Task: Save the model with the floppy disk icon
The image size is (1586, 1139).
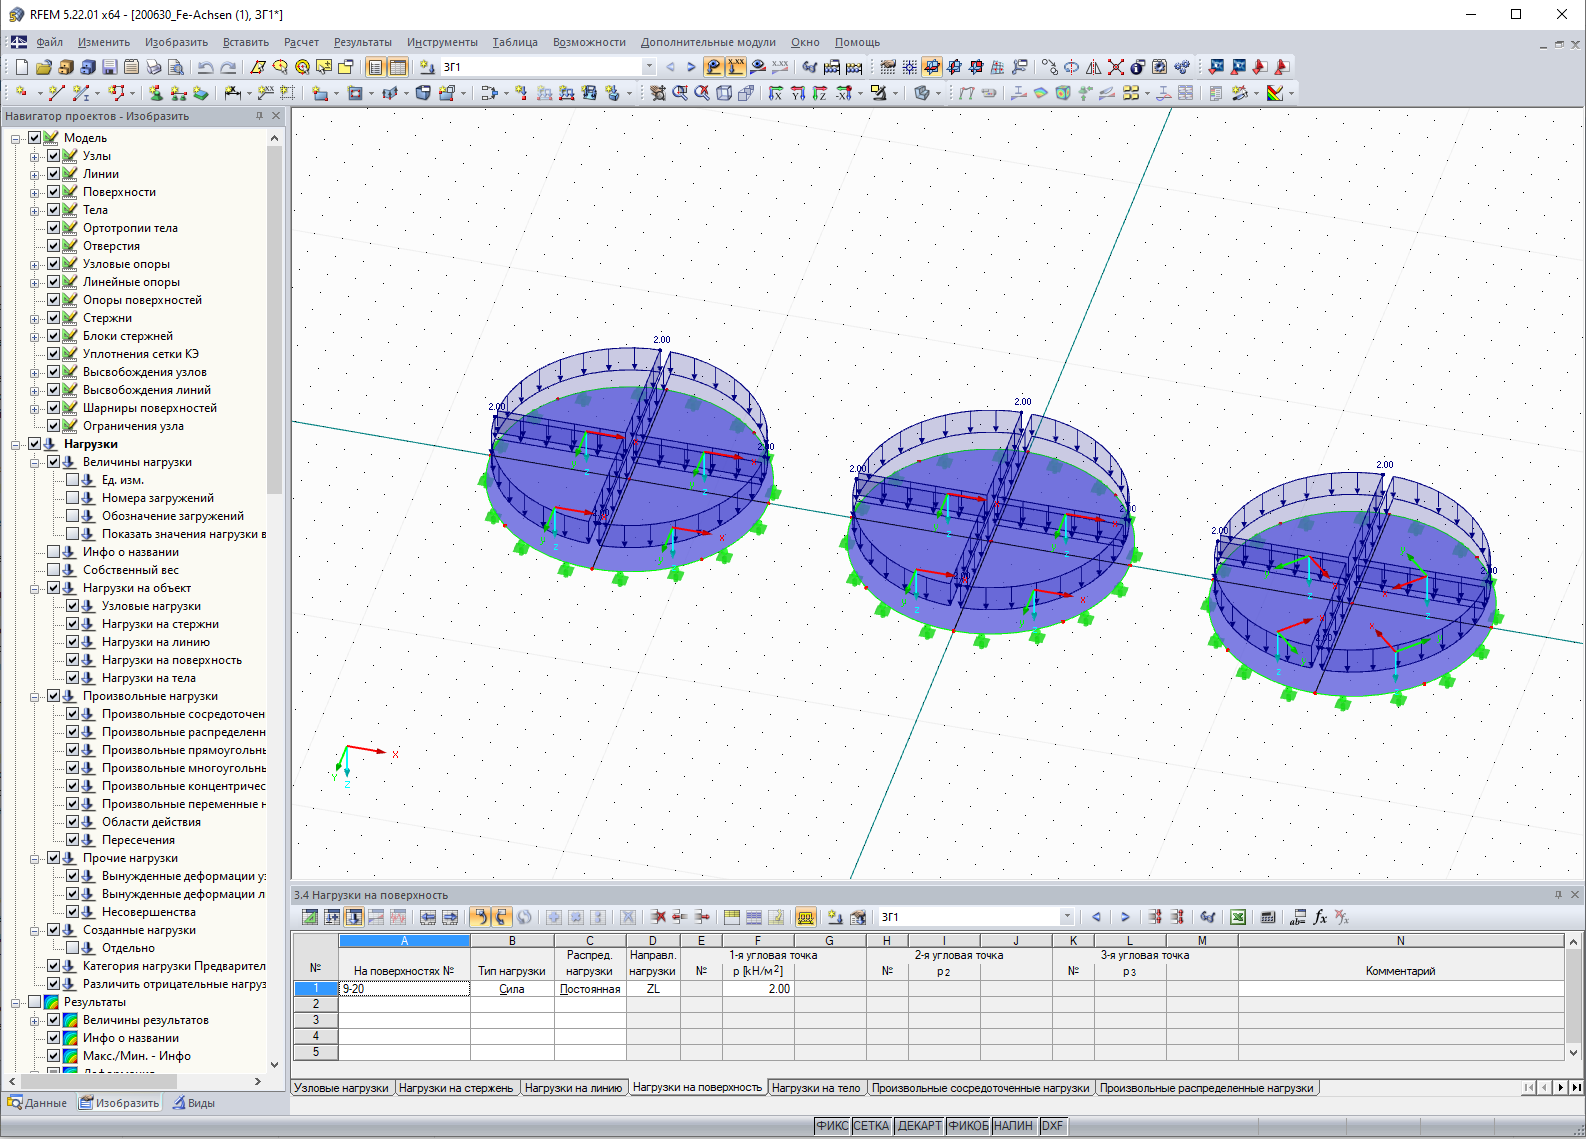Action: click(110, 67)
